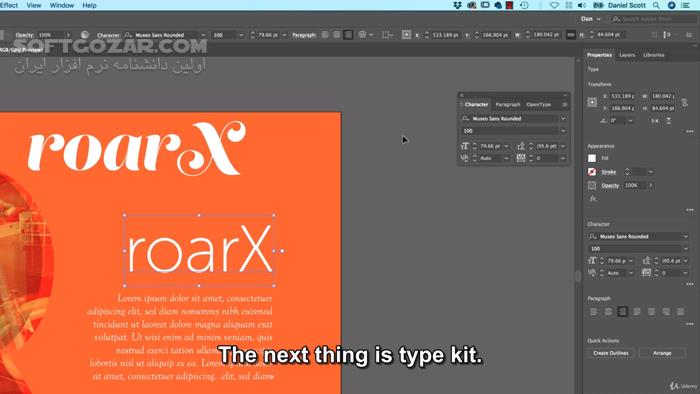The image size is (700, 394).
Task: Switch to the Libraries tab
Action: tap(654, 55)
